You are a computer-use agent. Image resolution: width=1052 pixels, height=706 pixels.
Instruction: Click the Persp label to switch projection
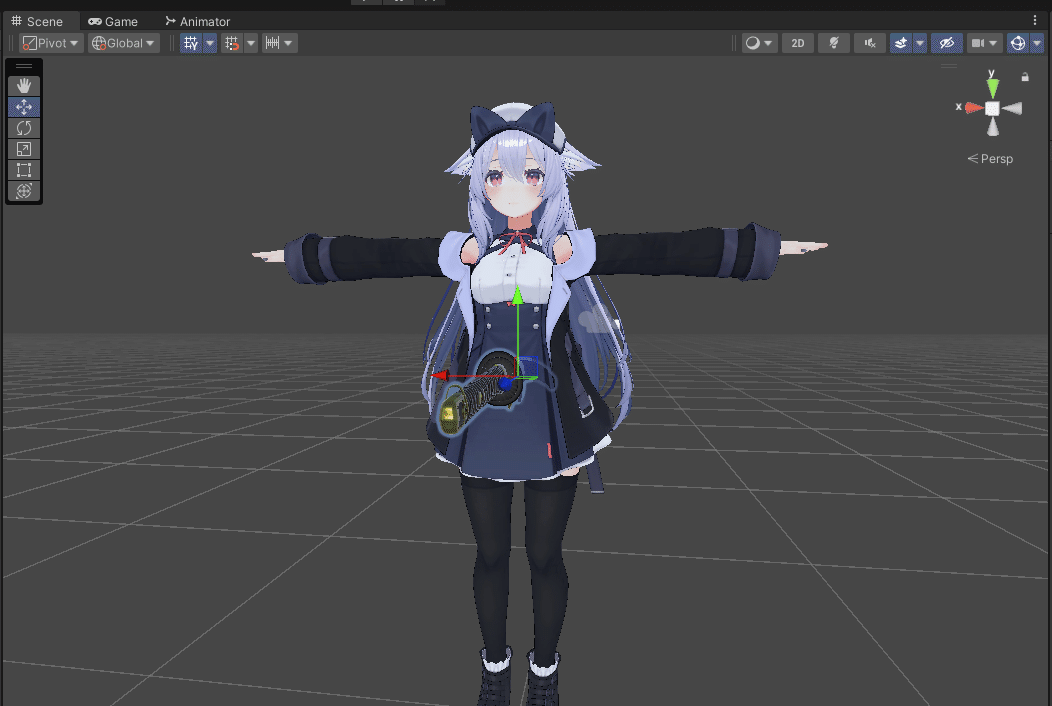tap(996, 158)
